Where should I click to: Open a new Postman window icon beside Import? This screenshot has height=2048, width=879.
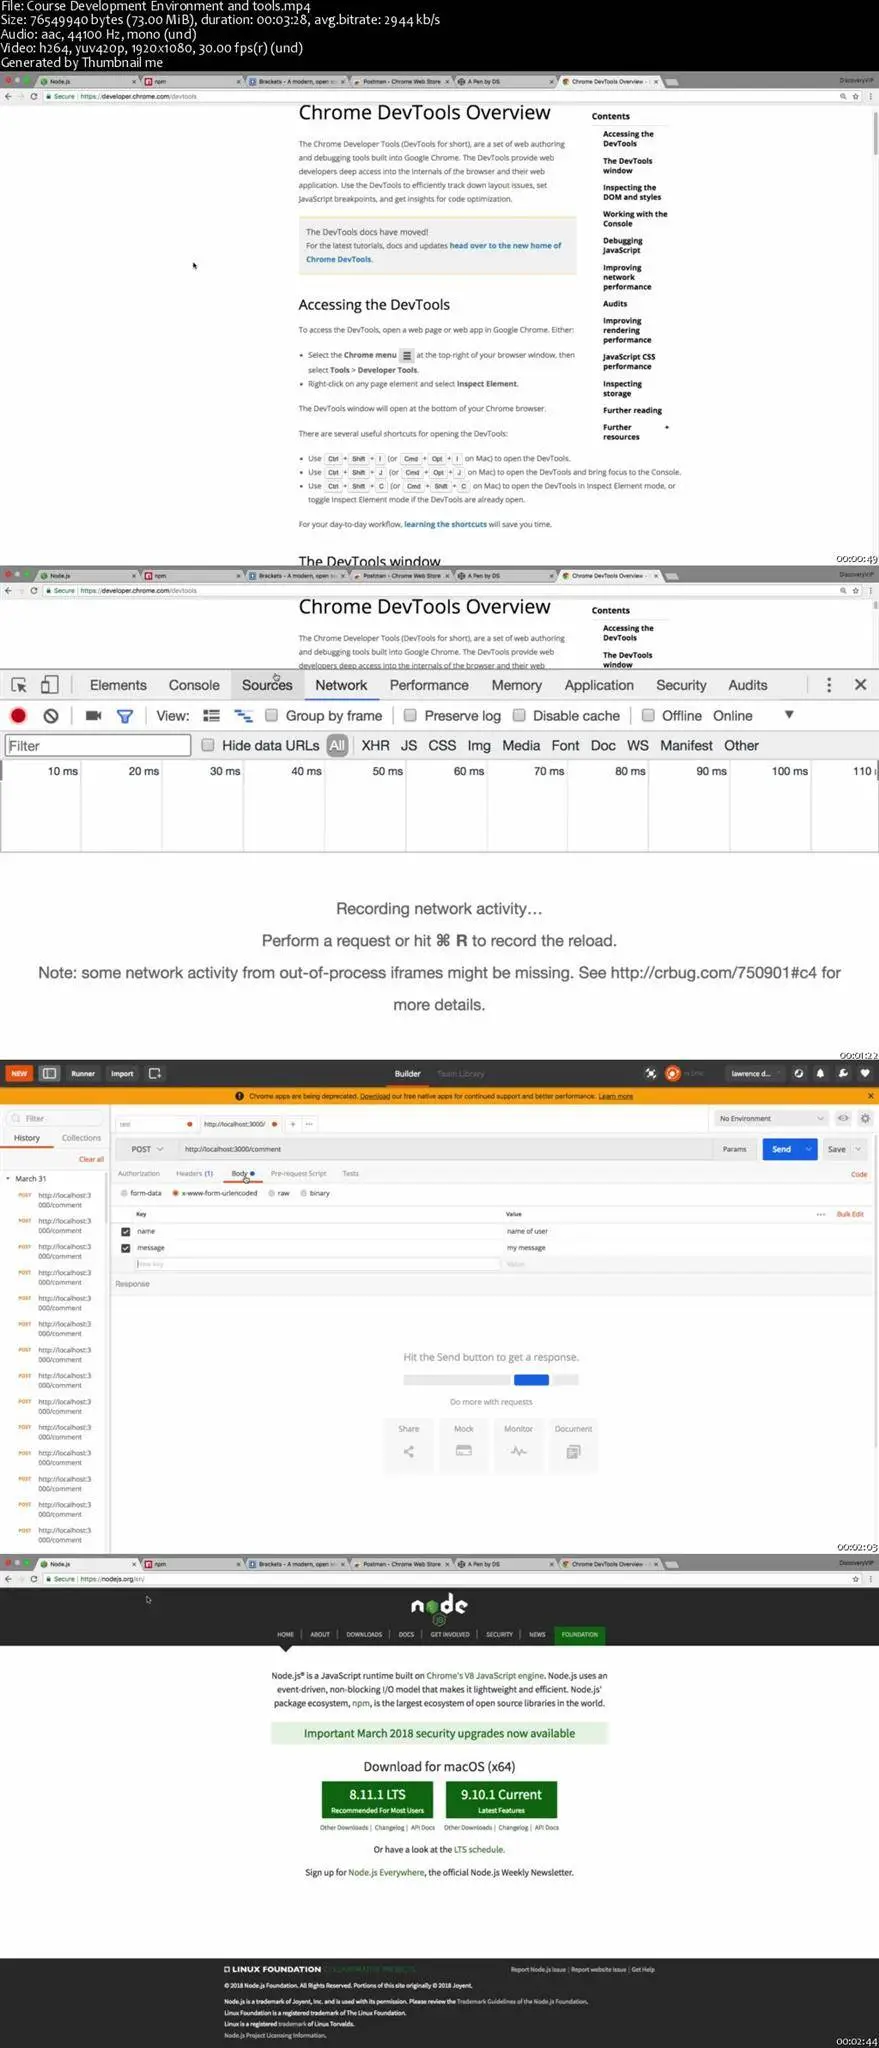155,1073
